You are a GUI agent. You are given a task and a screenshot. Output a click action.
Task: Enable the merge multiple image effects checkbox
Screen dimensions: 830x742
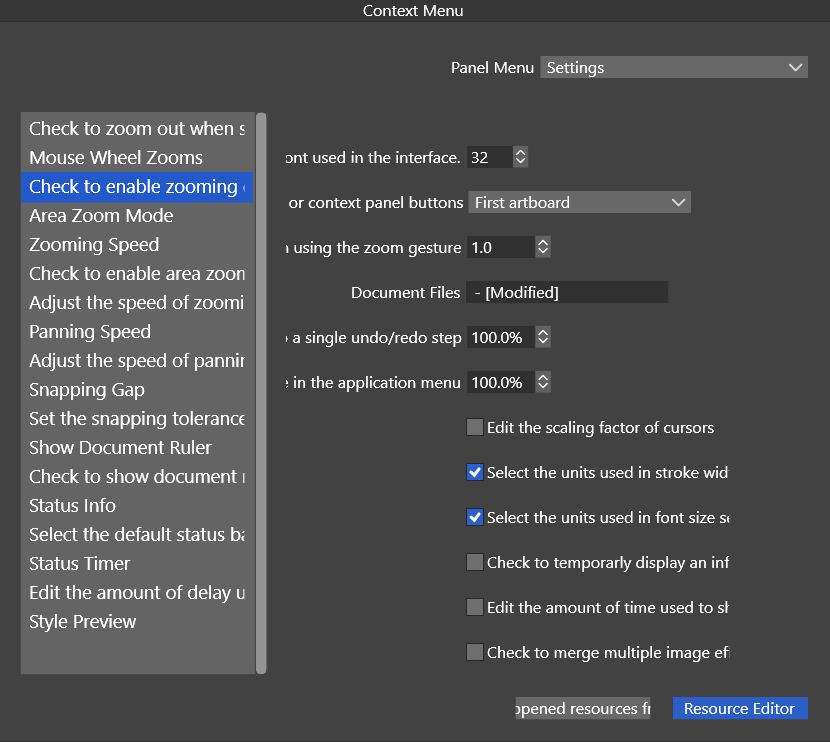[x=475, y=653]
